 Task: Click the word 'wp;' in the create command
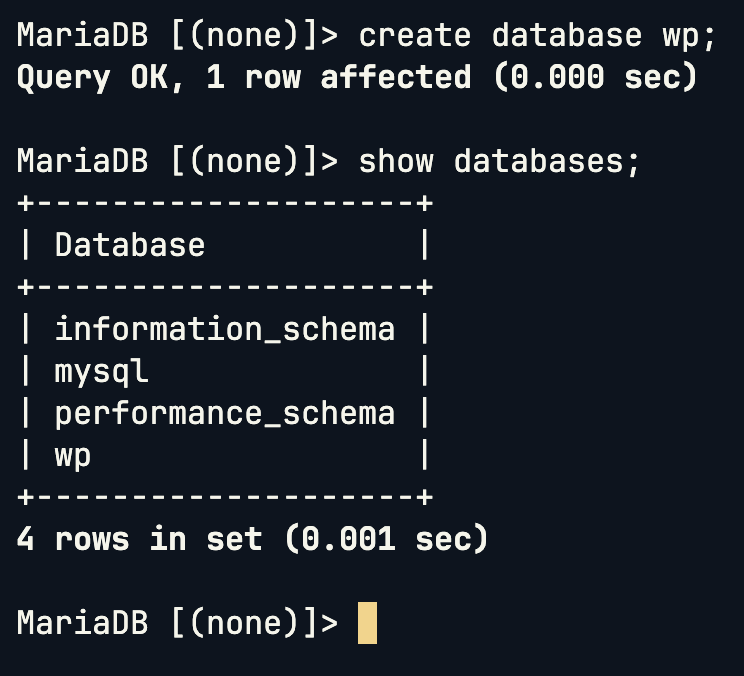click(x=689, y=37)
